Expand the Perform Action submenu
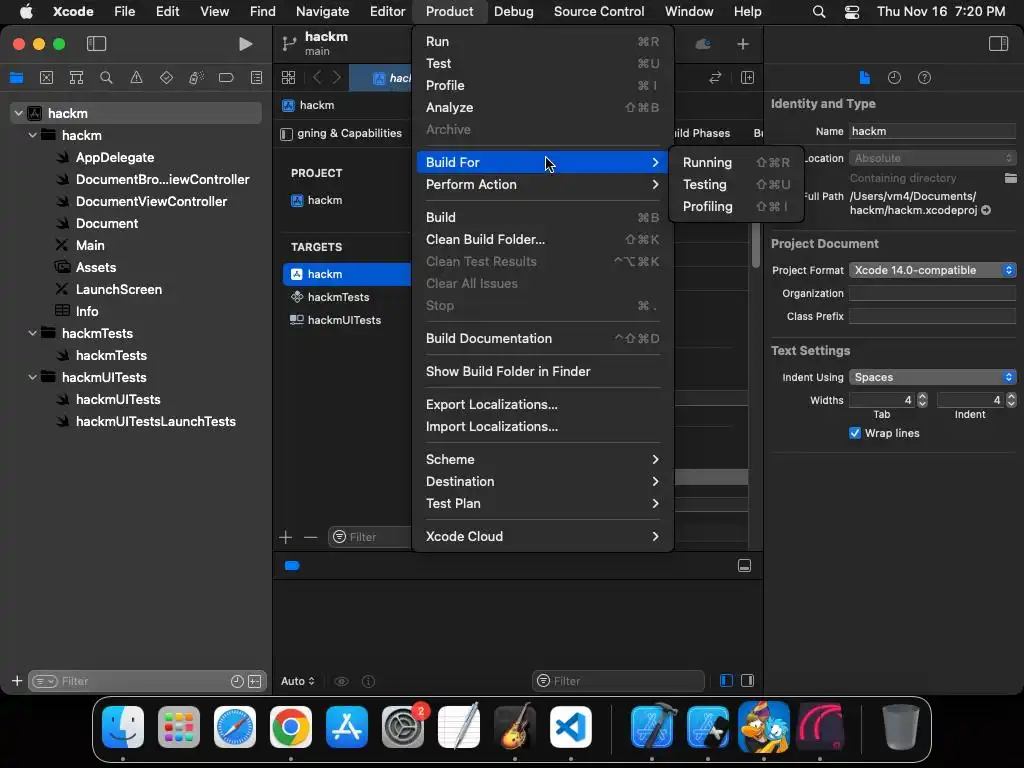The image size is (1024, 768). point(541,185)
